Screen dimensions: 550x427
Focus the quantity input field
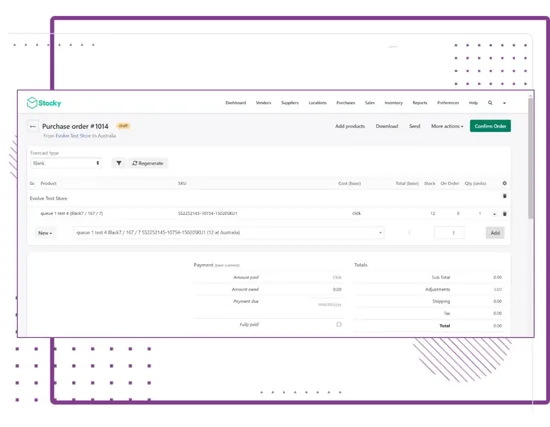[x=449, y=233]
